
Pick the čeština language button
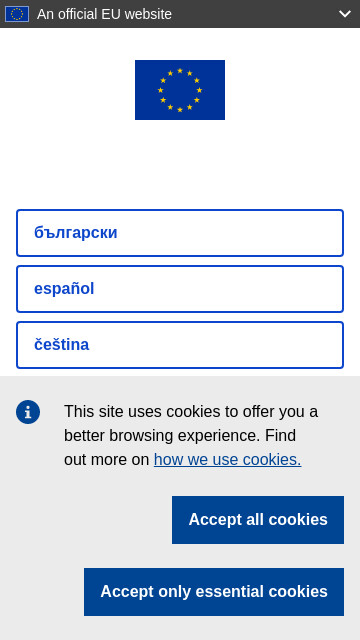(x=180, y=345)
